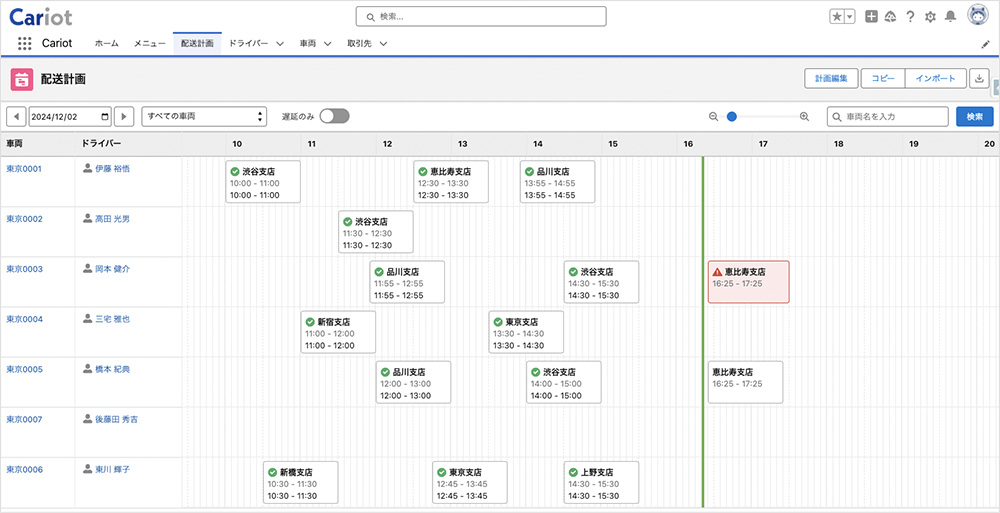
Task: Open the help question mark icon
Action: click(910, 17)
